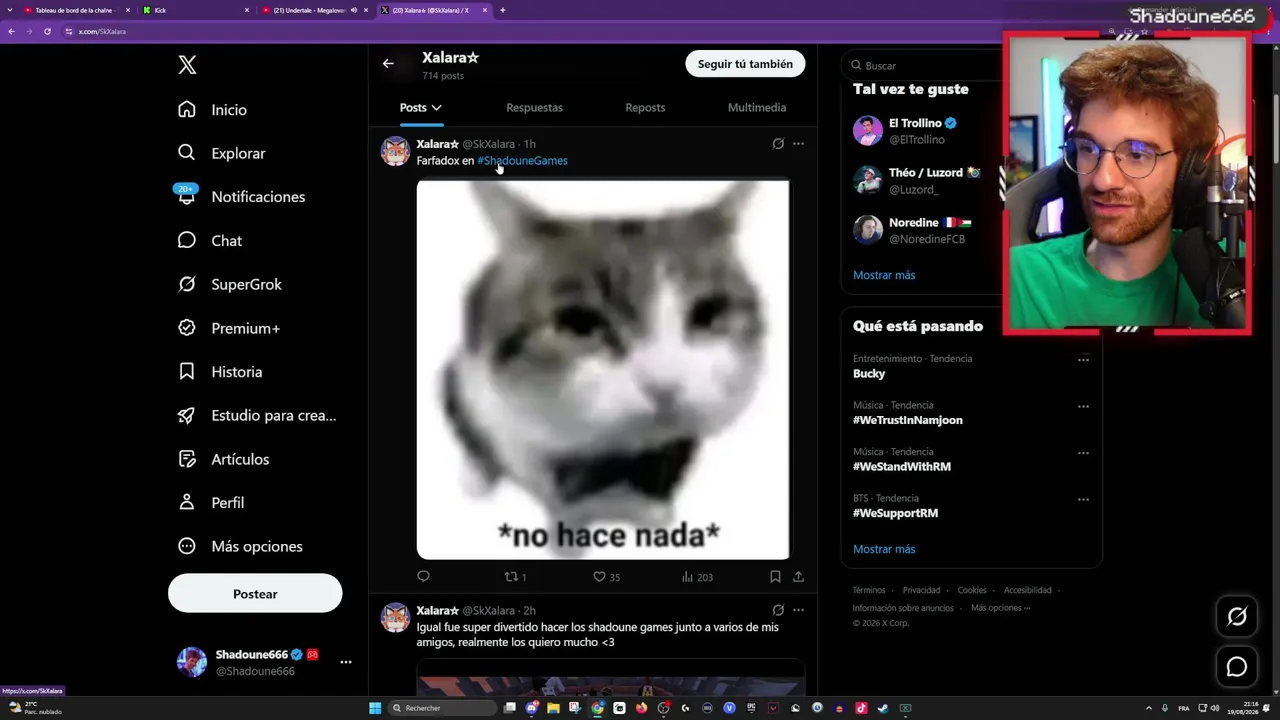The height and width of the screenshot is (720, 1280).
Task: Open the floating Grok button
Action: pos(1237,617)
